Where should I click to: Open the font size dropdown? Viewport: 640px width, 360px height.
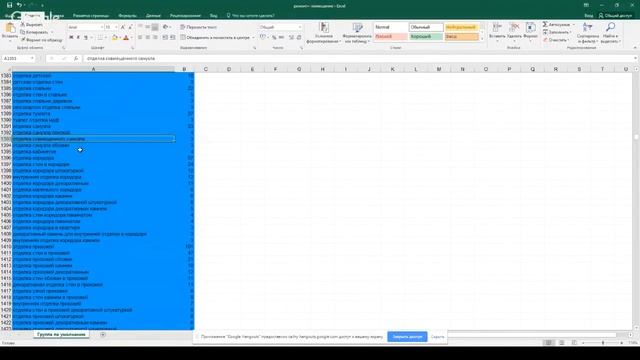coord(116,27)
